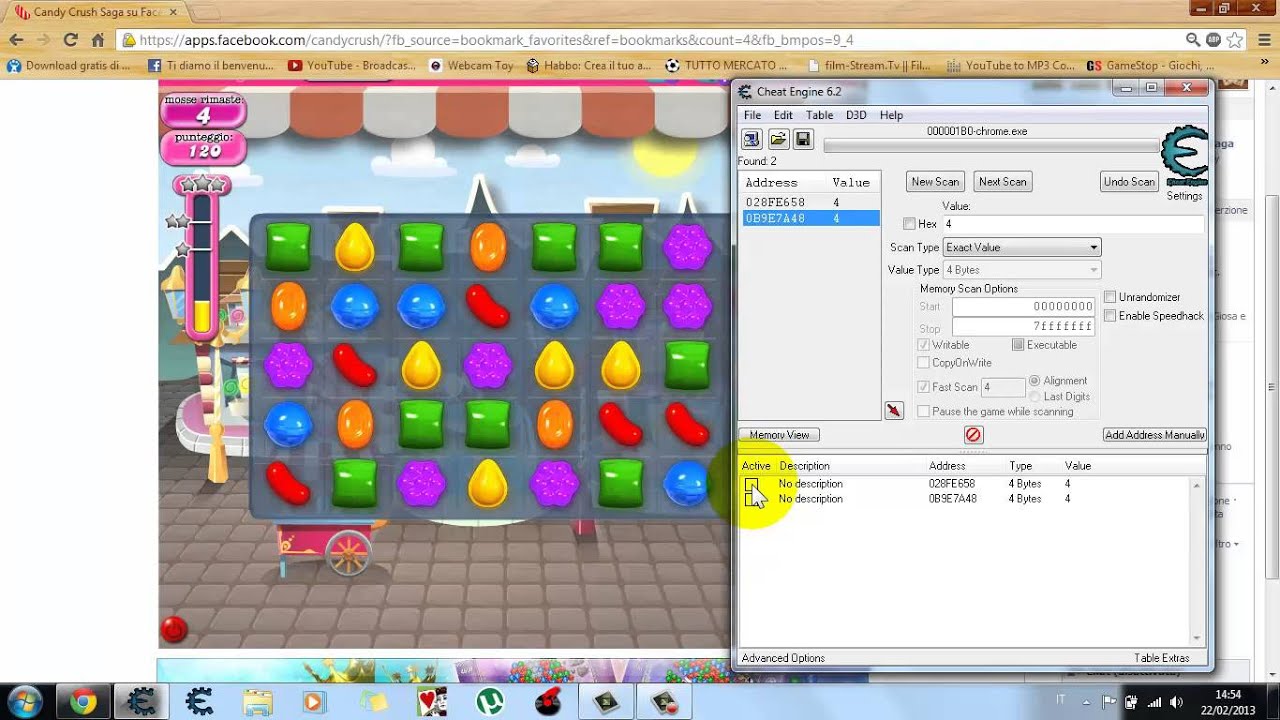Open the Help menu in Cheat Engine
Image resolution: width=1280 pixels, height=720 pixels.
click(891, 115)
